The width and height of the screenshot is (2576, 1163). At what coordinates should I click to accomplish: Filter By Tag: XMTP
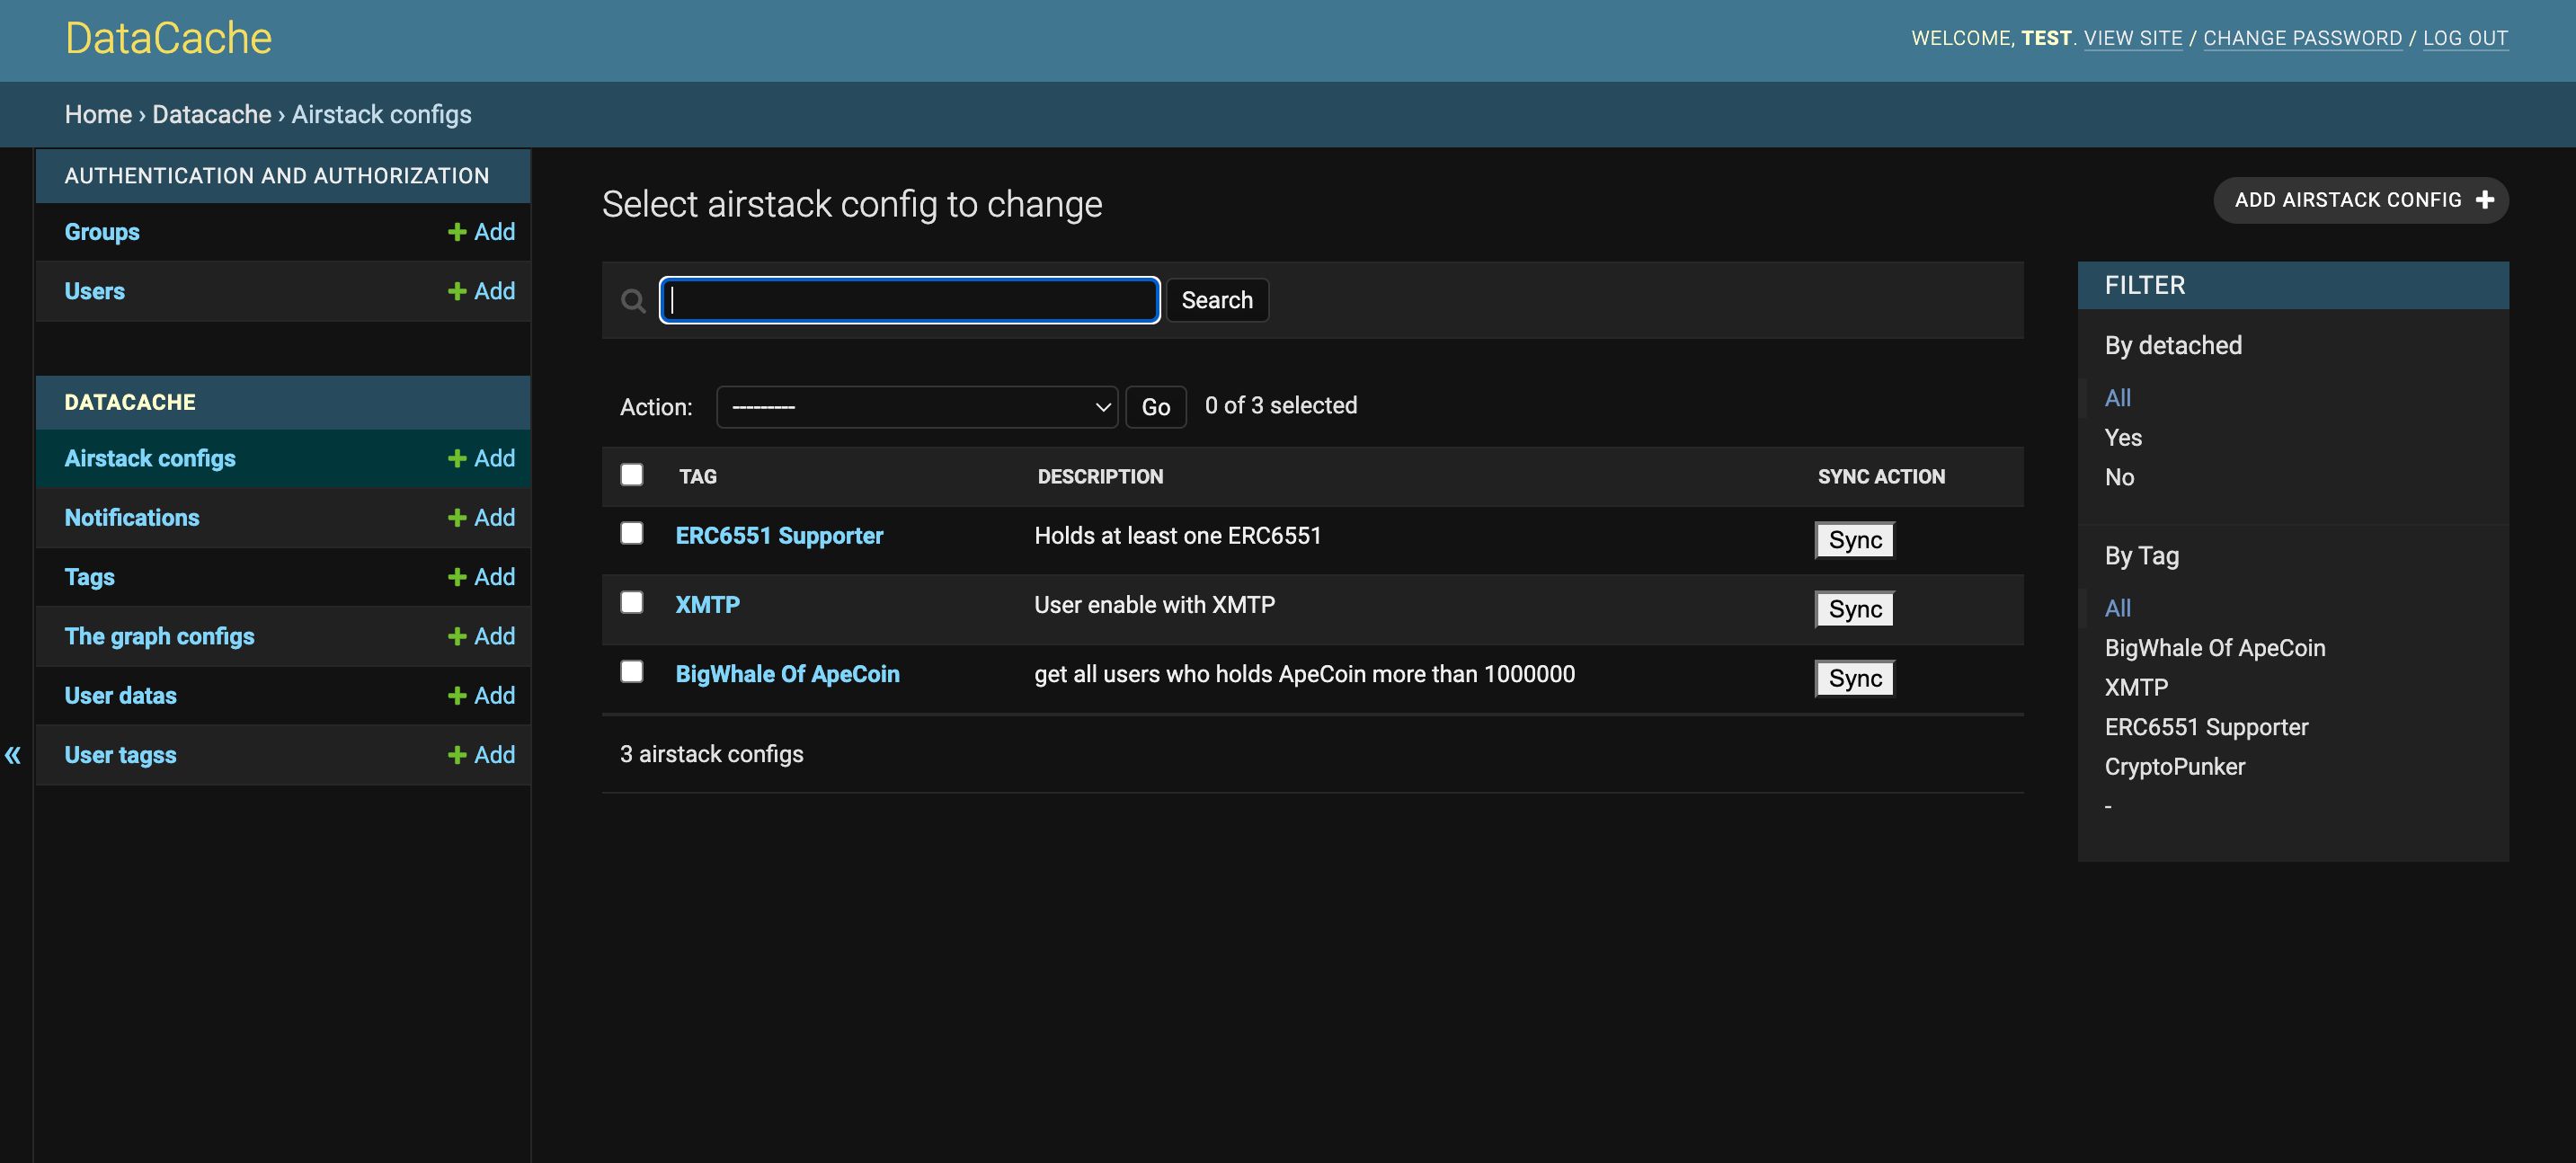tap(2137, 687)
